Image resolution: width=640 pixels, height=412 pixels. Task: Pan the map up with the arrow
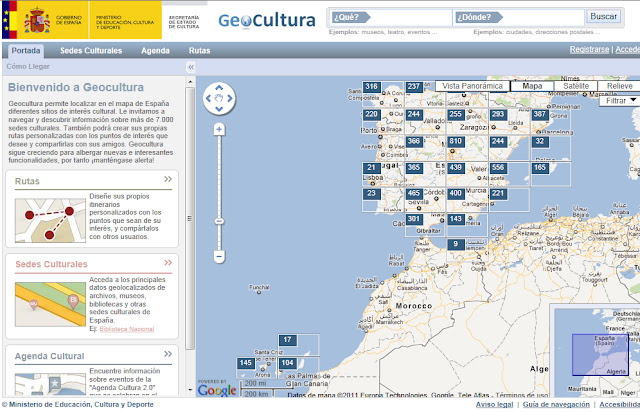[x=219, y=87]
